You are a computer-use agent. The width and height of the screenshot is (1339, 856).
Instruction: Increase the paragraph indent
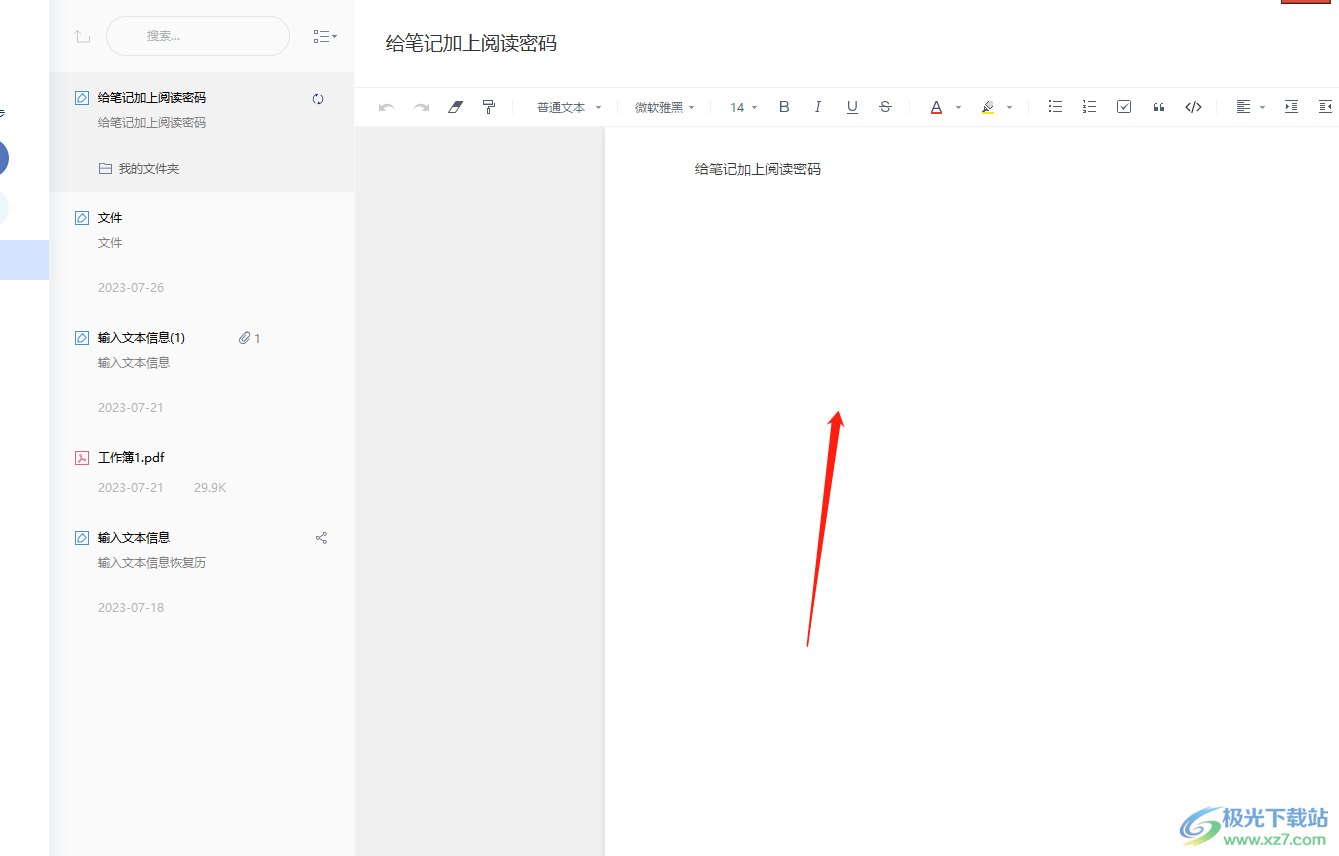coord(1291,107)
